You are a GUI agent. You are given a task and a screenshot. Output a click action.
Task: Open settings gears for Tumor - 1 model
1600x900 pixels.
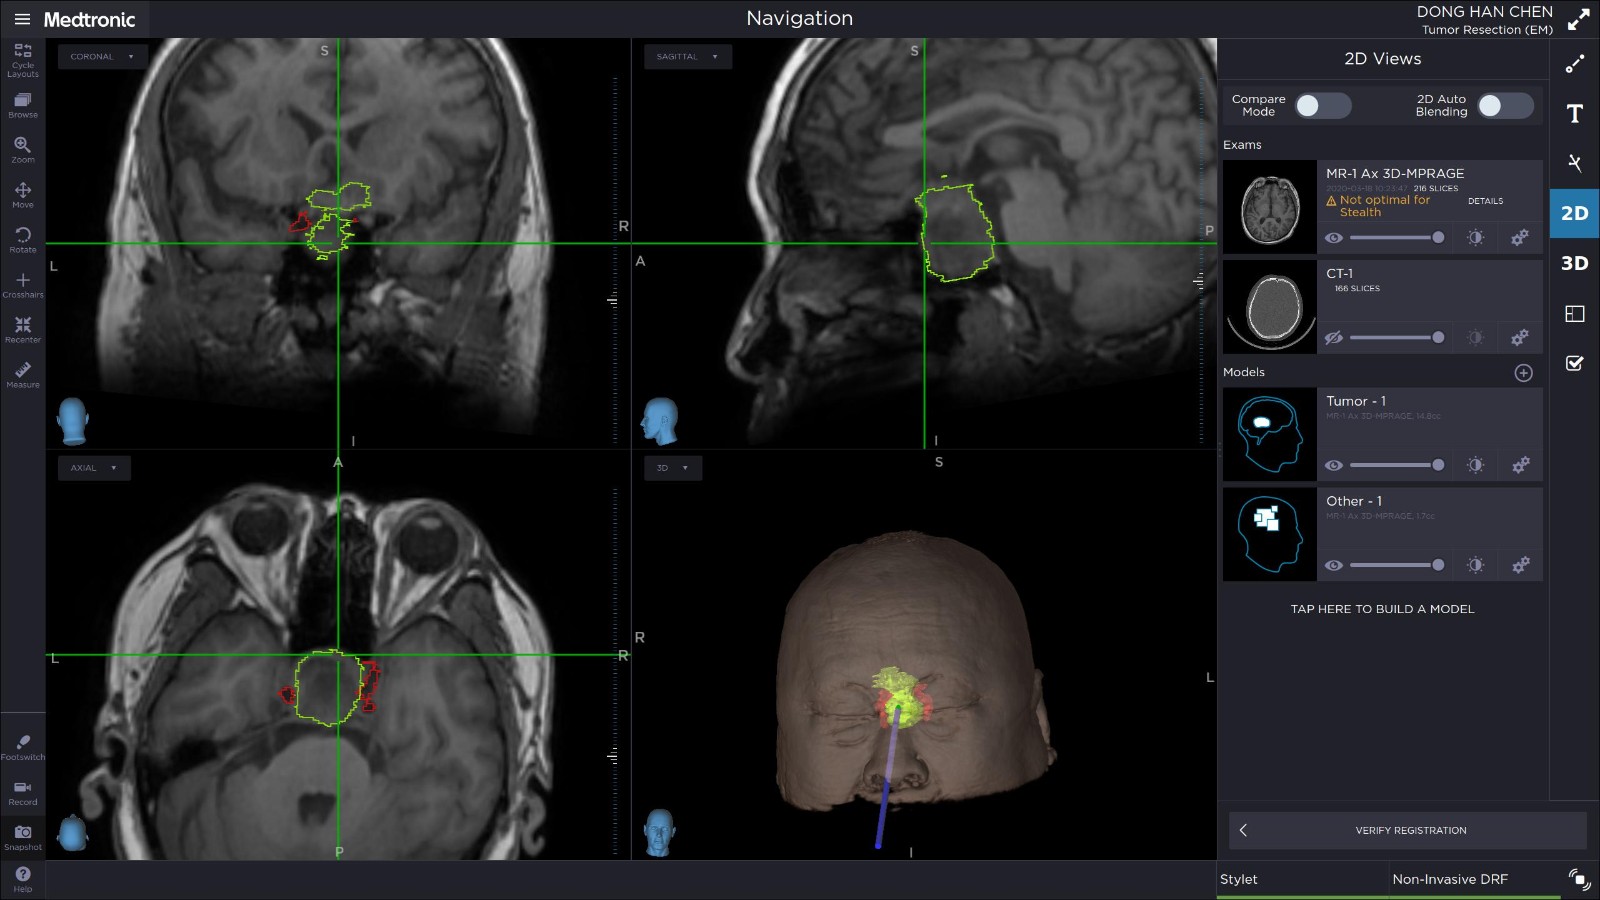coord(1520,465)
